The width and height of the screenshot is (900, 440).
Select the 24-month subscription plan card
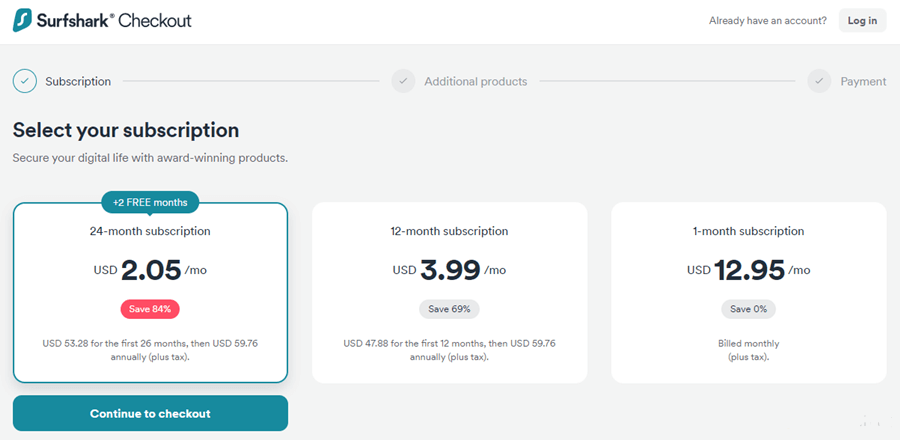(x=150, y=293)
